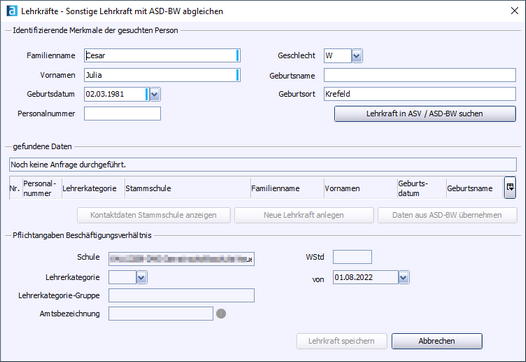Click the empty WStd input field
526x362 pixels.
pos(352,257)
